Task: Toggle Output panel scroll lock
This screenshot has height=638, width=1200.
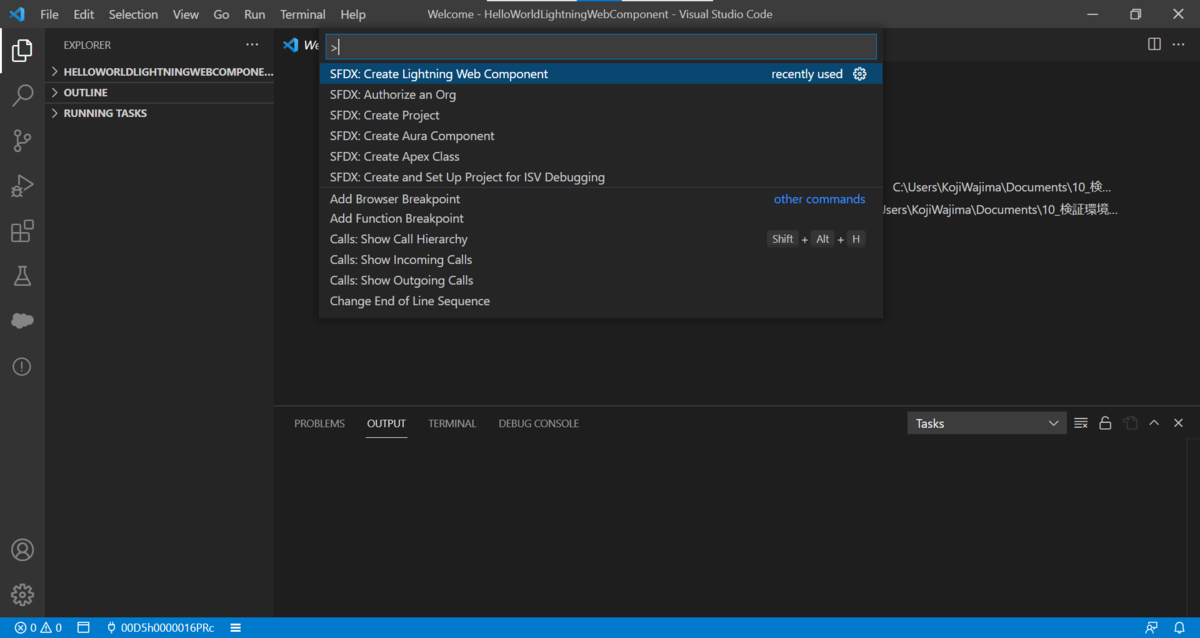Action: 1105,423
